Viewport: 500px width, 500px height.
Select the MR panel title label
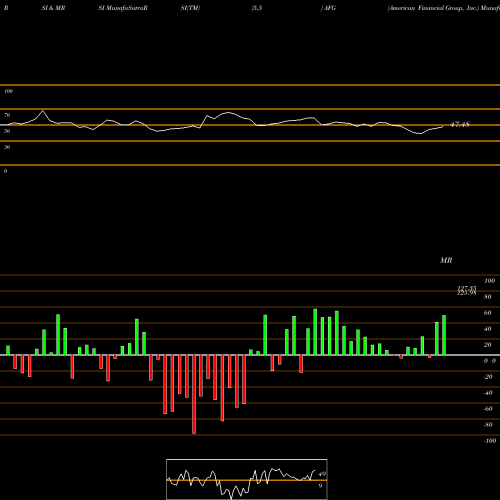coord(446,260)
